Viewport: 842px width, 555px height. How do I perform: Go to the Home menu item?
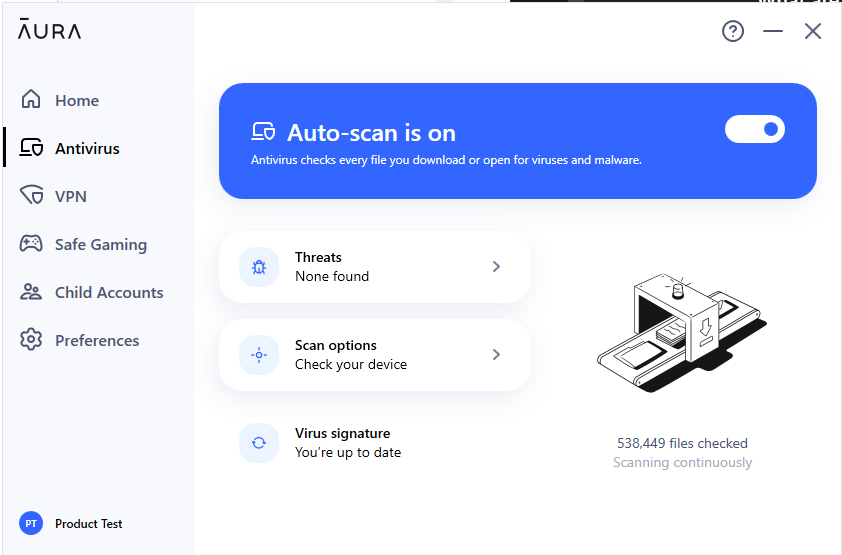[77, 100]
